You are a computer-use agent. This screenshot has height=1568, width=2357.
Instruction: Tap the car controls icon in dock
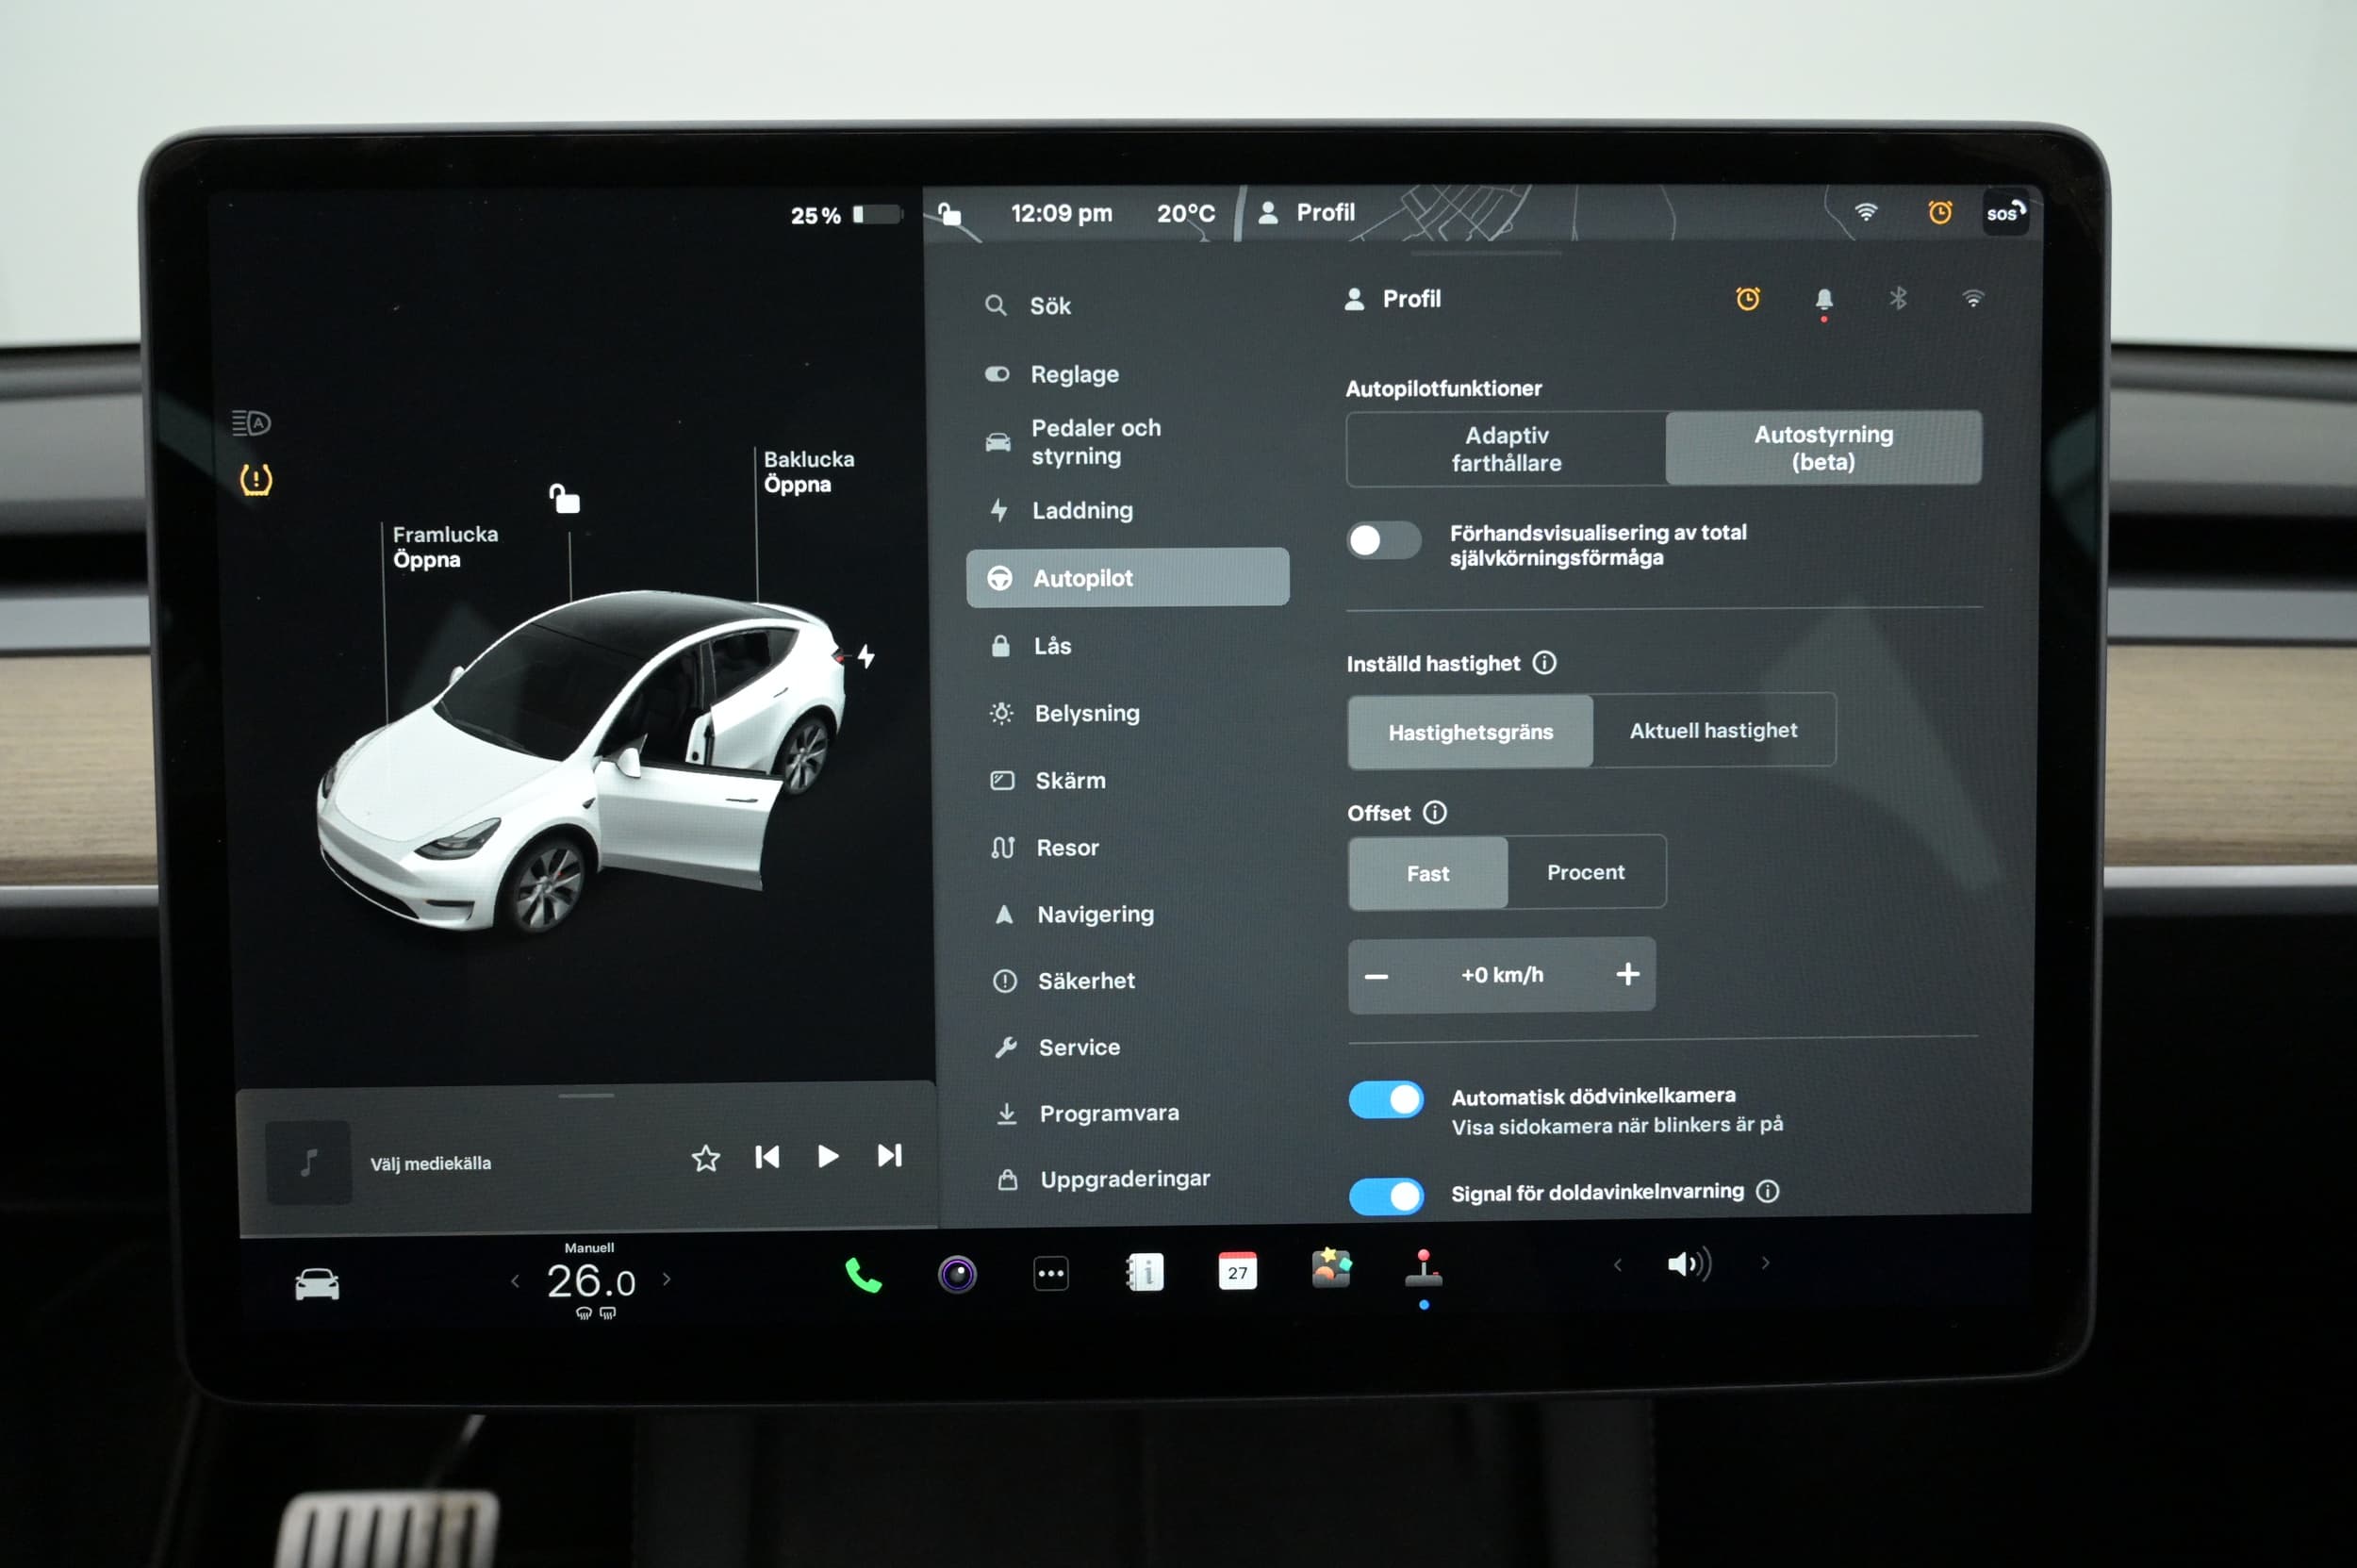click(x=317, y=1284)
